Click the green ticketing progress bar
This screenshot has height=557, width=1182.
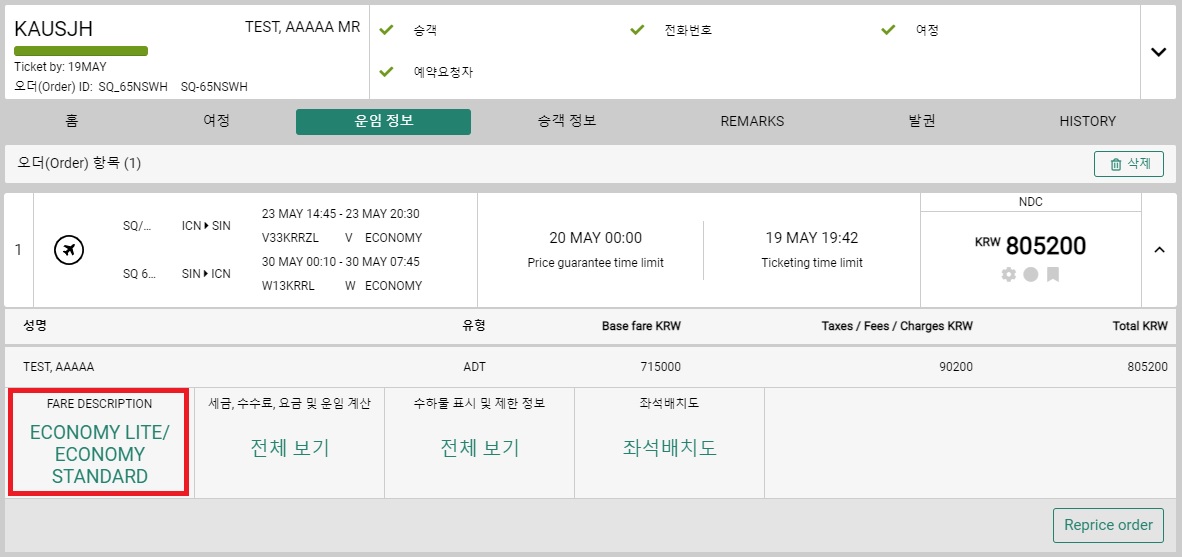click(x=81, y=51)
